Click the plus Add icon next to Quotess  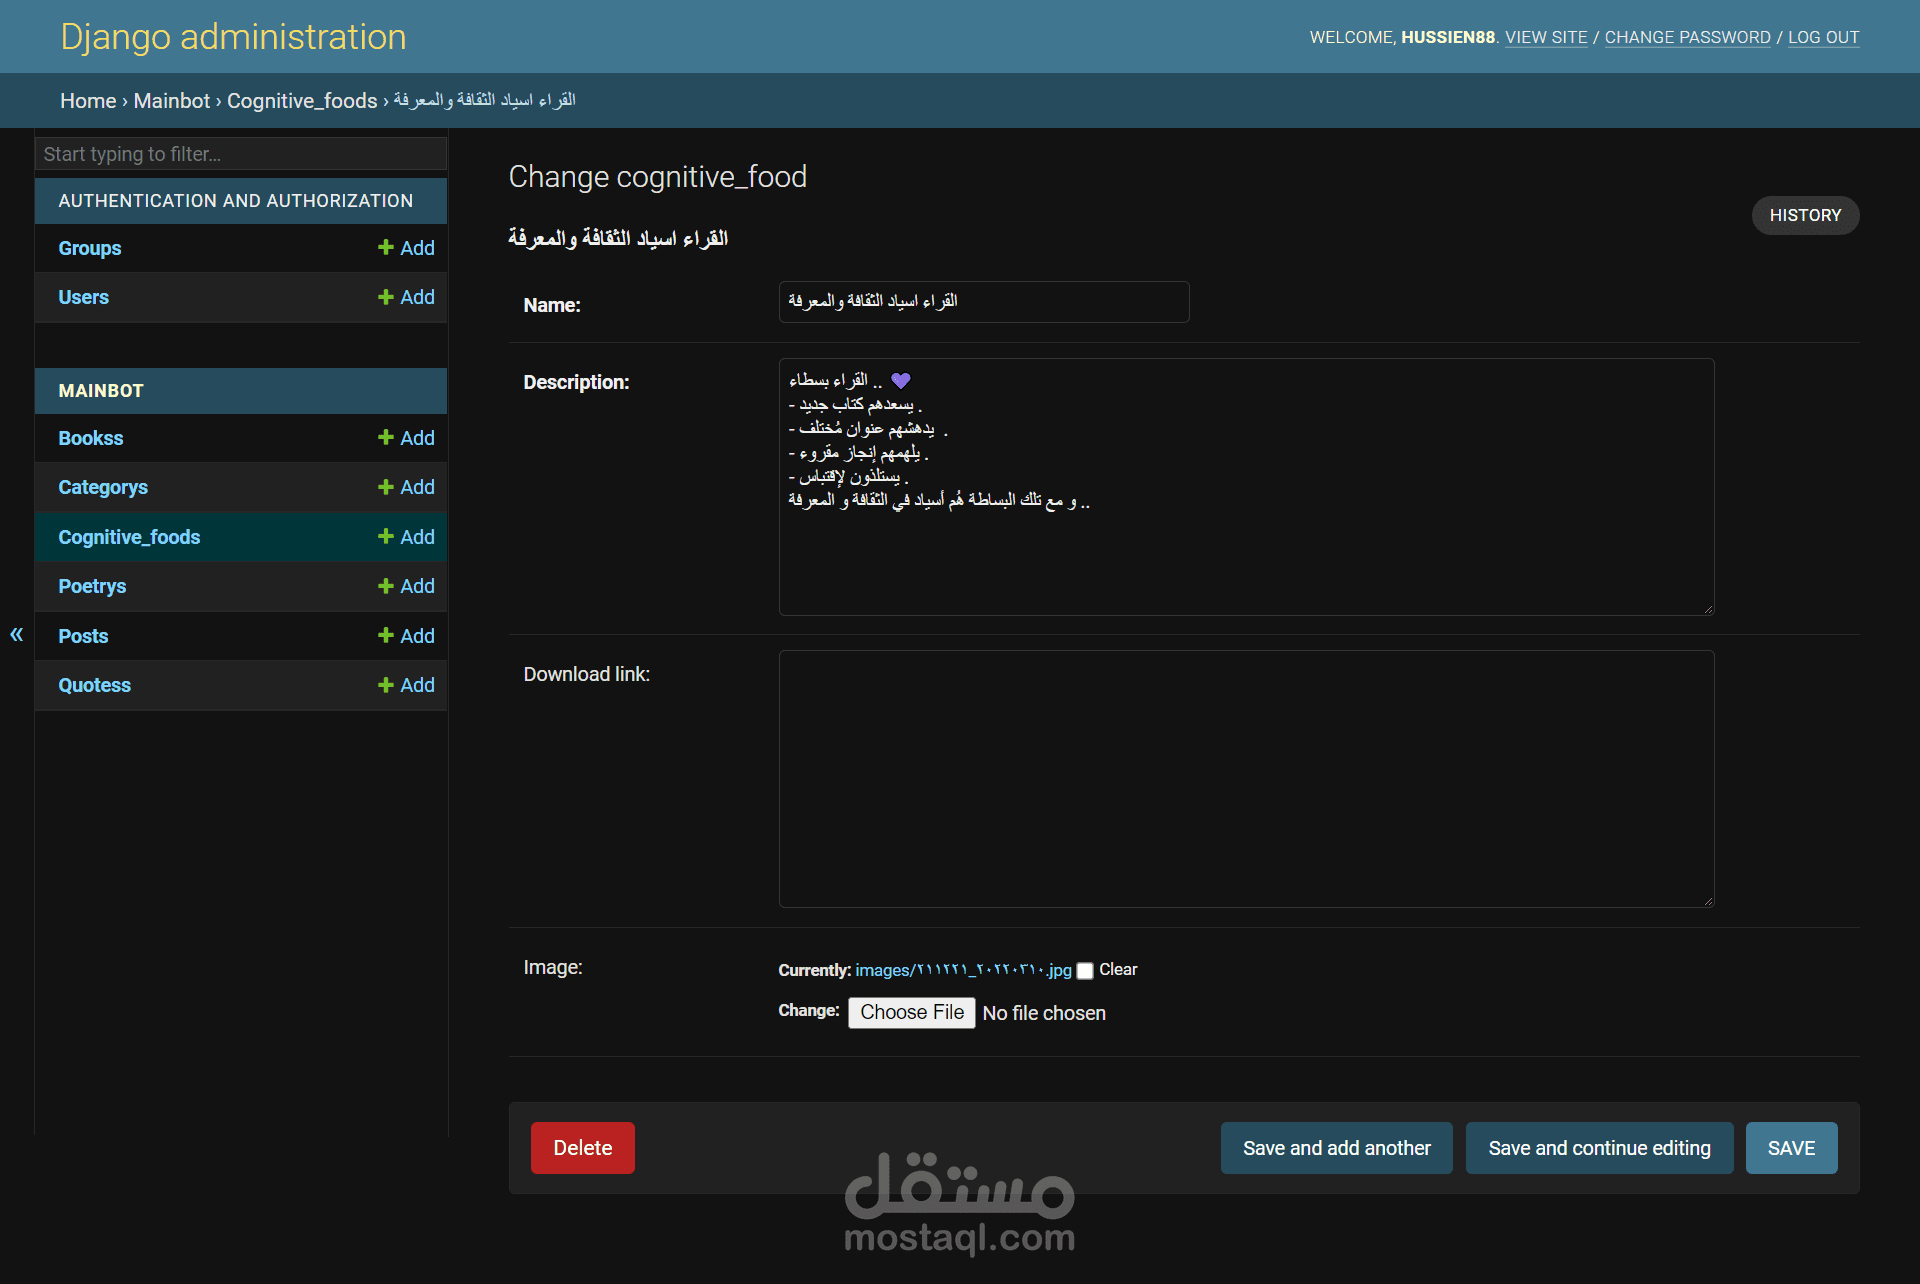(385, 684)
